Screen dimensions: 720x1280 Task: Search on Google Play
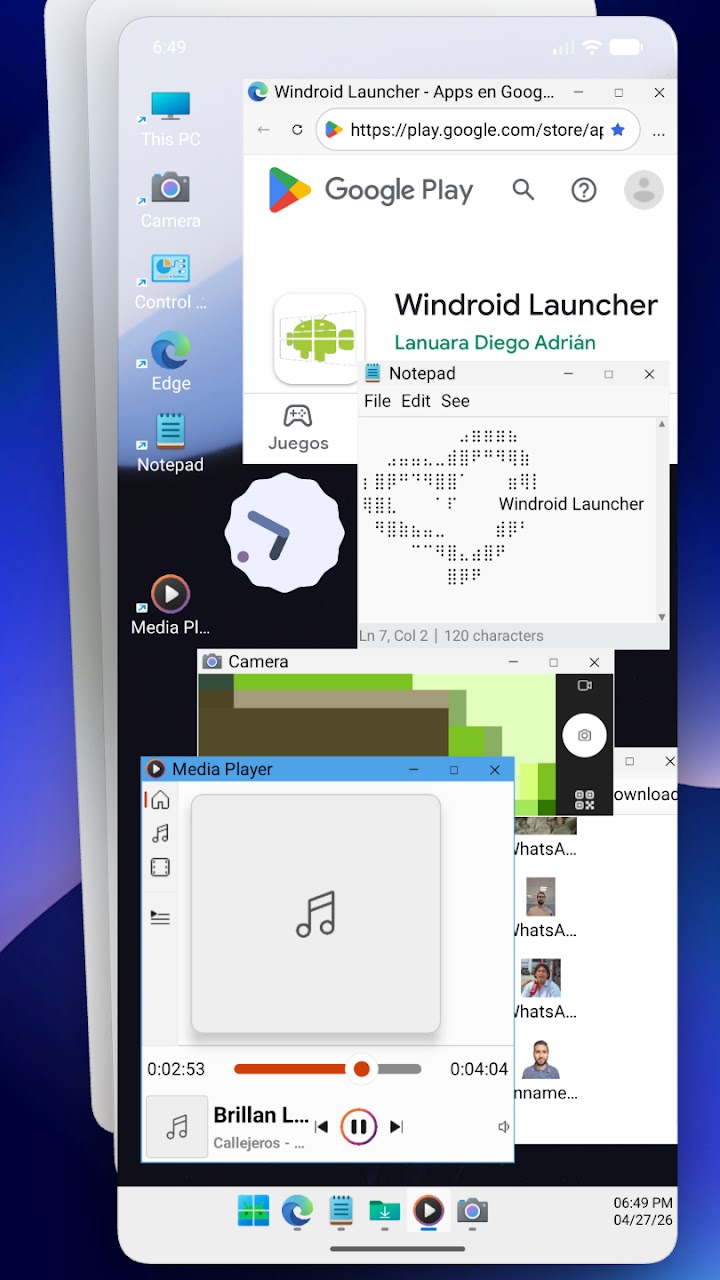tap(523, 189)
